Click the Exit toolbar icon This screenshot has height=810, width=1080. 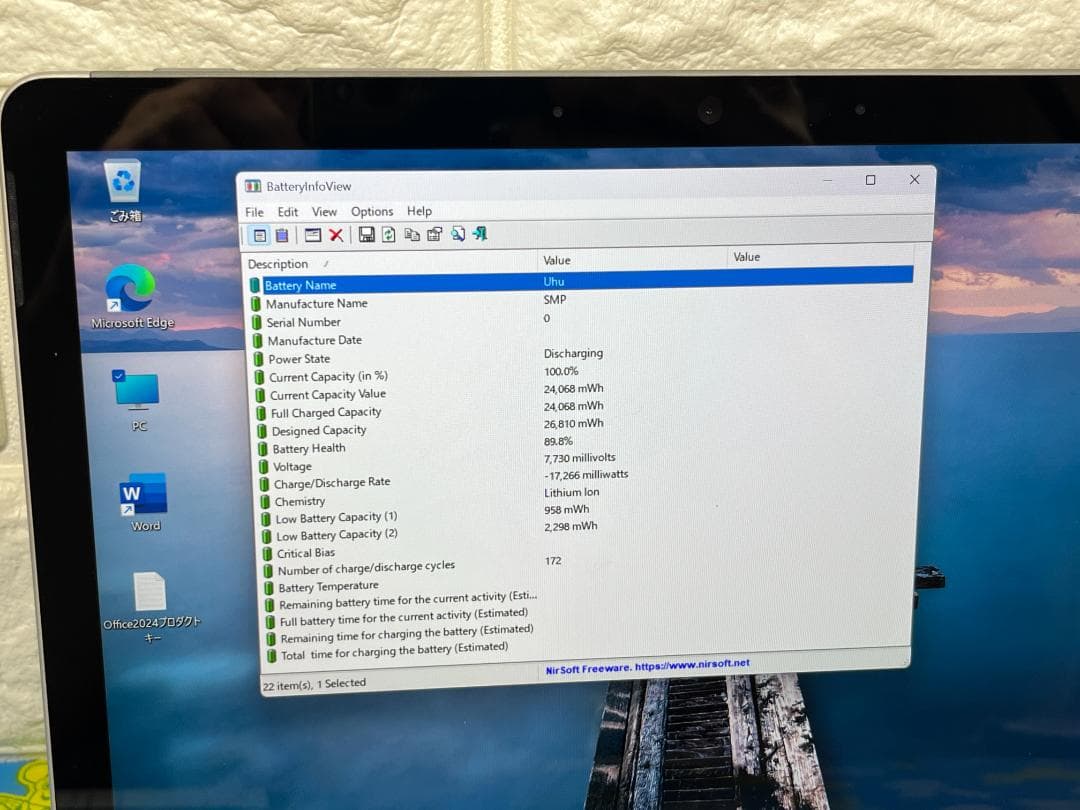(x=480, y=233)
